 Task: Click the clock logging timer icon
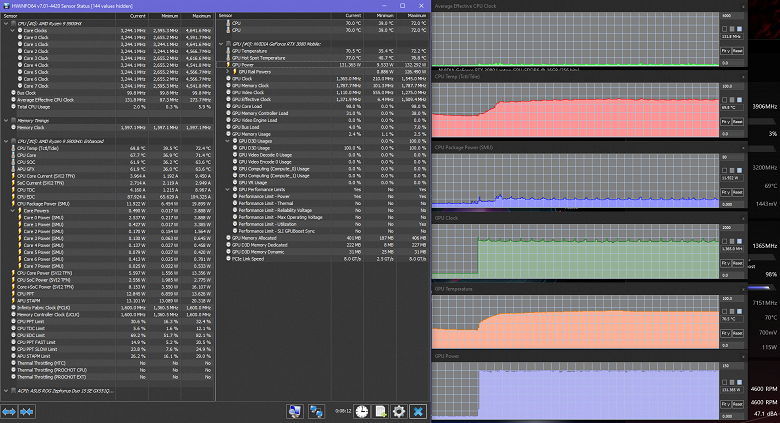tap(359, 410)
